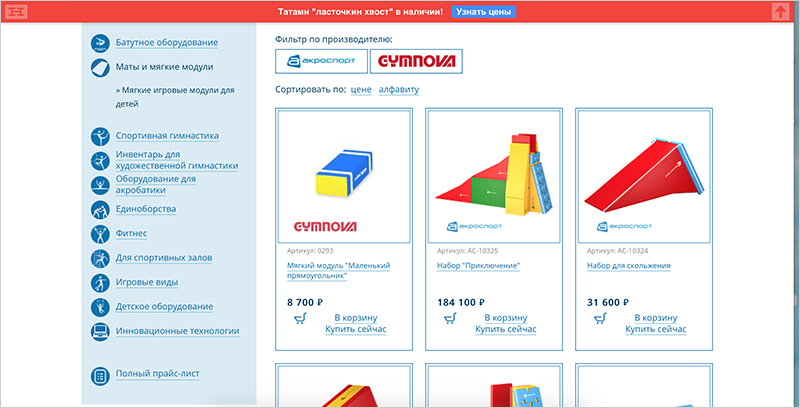Click Купить сейчас for the 31 600 ₽ item
Screen dimensions: 800x408
(x=656, y=329)
